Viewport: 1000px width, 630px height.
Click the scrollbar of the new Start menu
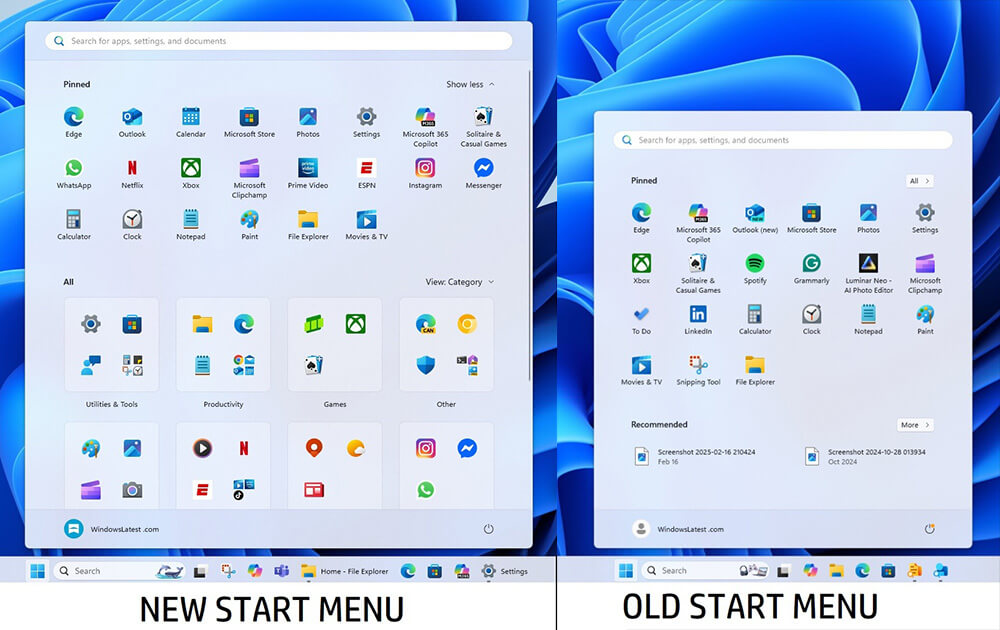(529, 225)
